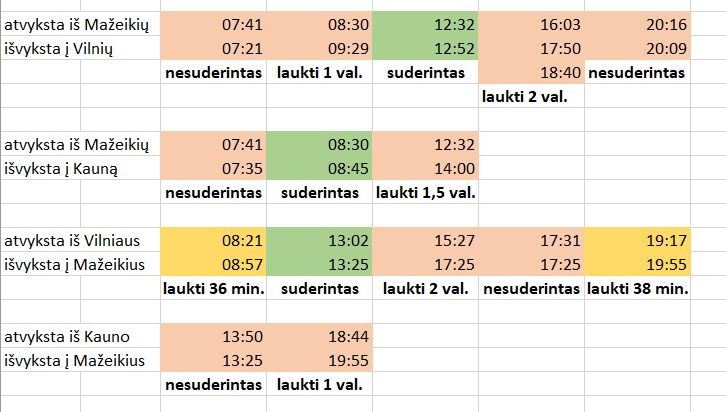Select the cell showing 13:50
This screenshot has width=726, height=412.
213,336
